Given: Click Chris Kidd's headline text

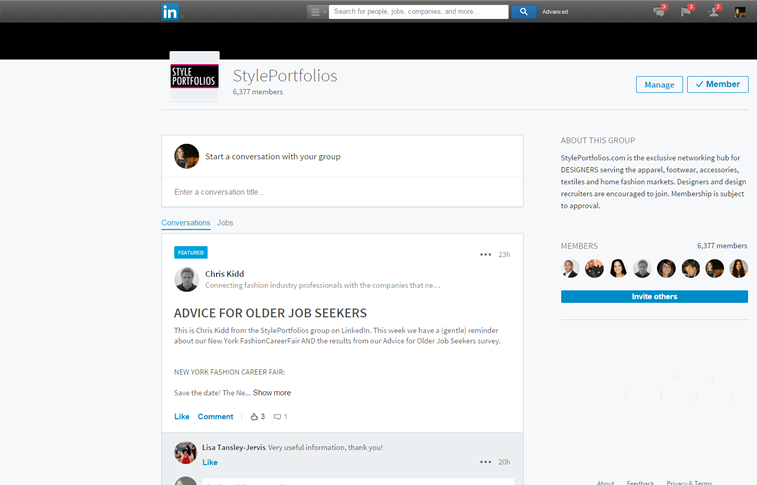Looking at the screenshot, I should [x=322, y=285].
